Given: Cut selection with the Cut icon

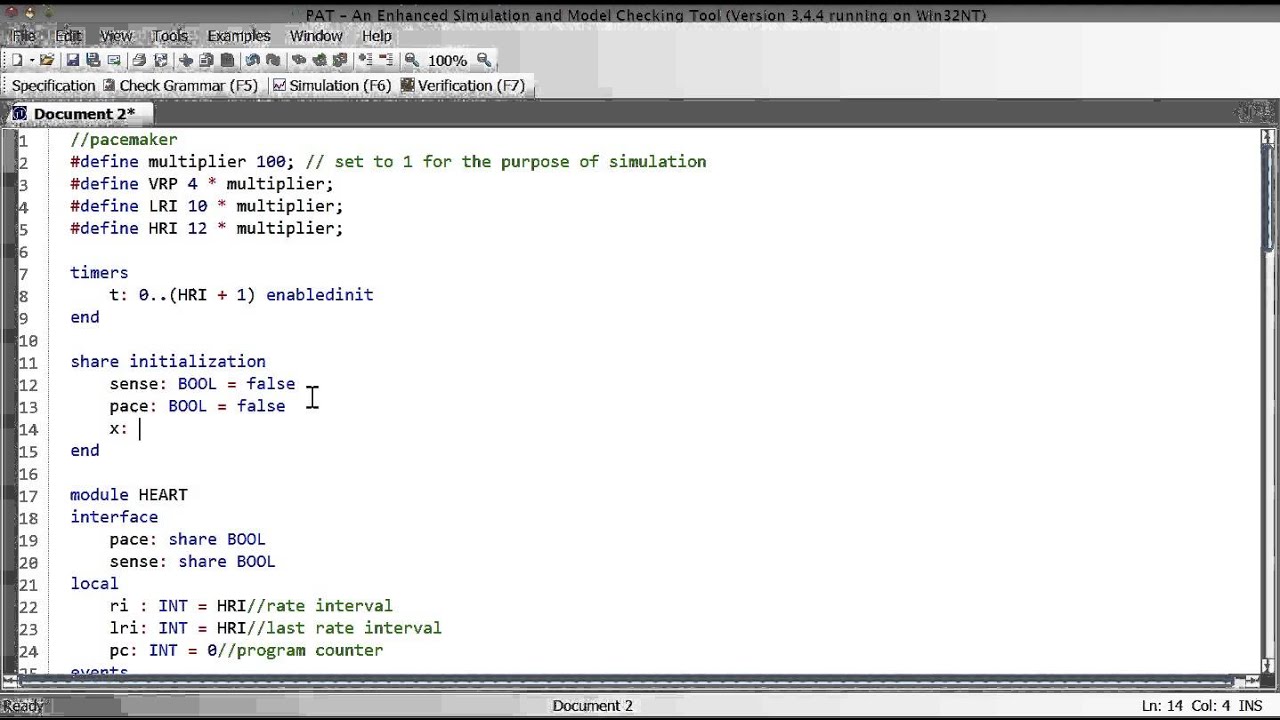Looking at the screenshot, I should 185,60.
